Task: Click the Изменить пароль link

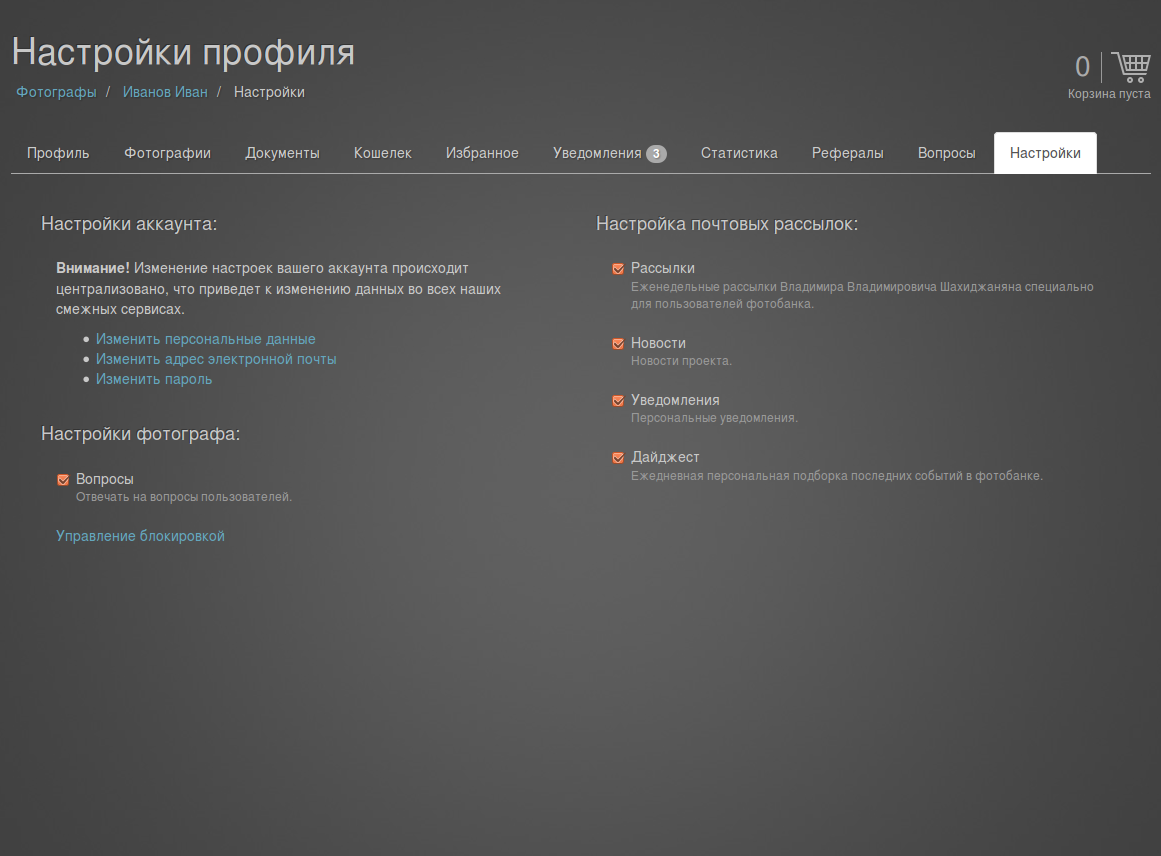Action: [154, 379]
